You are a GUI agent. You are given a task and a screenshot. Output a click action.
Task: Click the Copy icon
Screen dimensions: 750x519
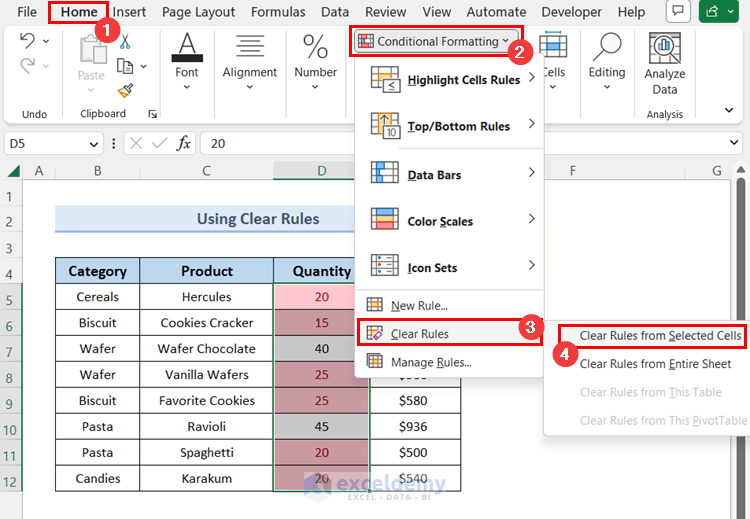[x=125, y=66]
